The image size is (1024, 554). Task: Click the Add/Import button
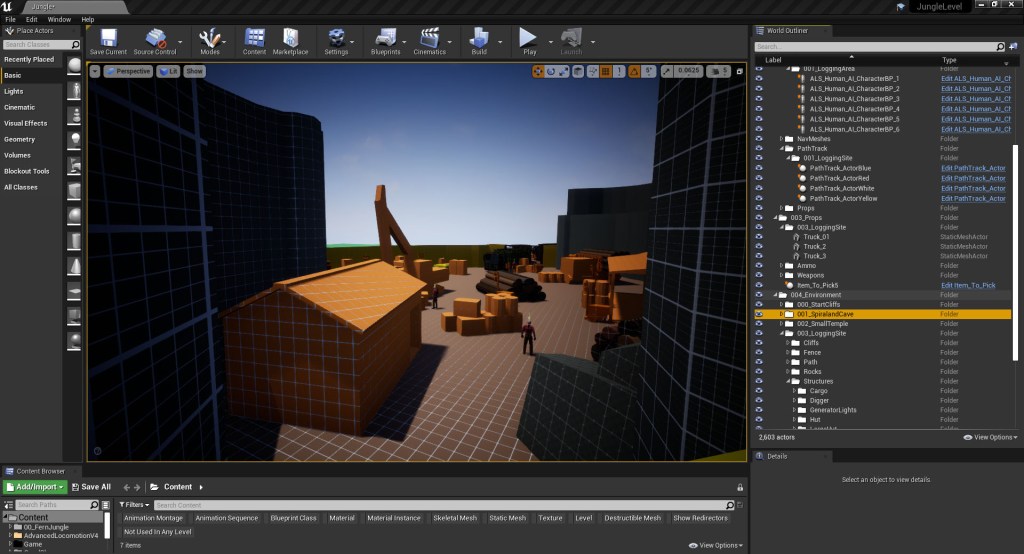point(35,487)
